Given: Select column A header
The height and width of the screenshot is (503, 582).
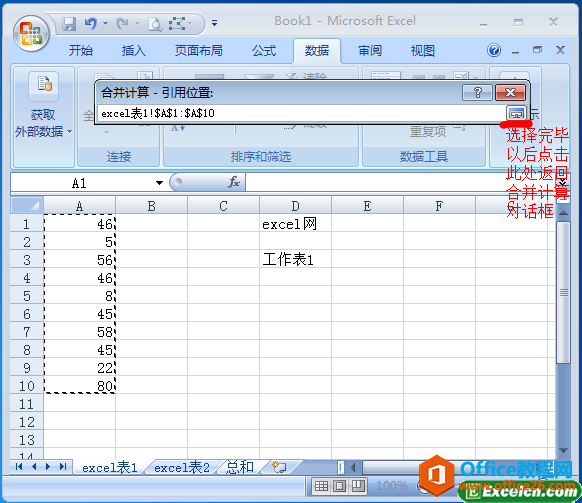Looking at the screenshot, I should [79, 206].
